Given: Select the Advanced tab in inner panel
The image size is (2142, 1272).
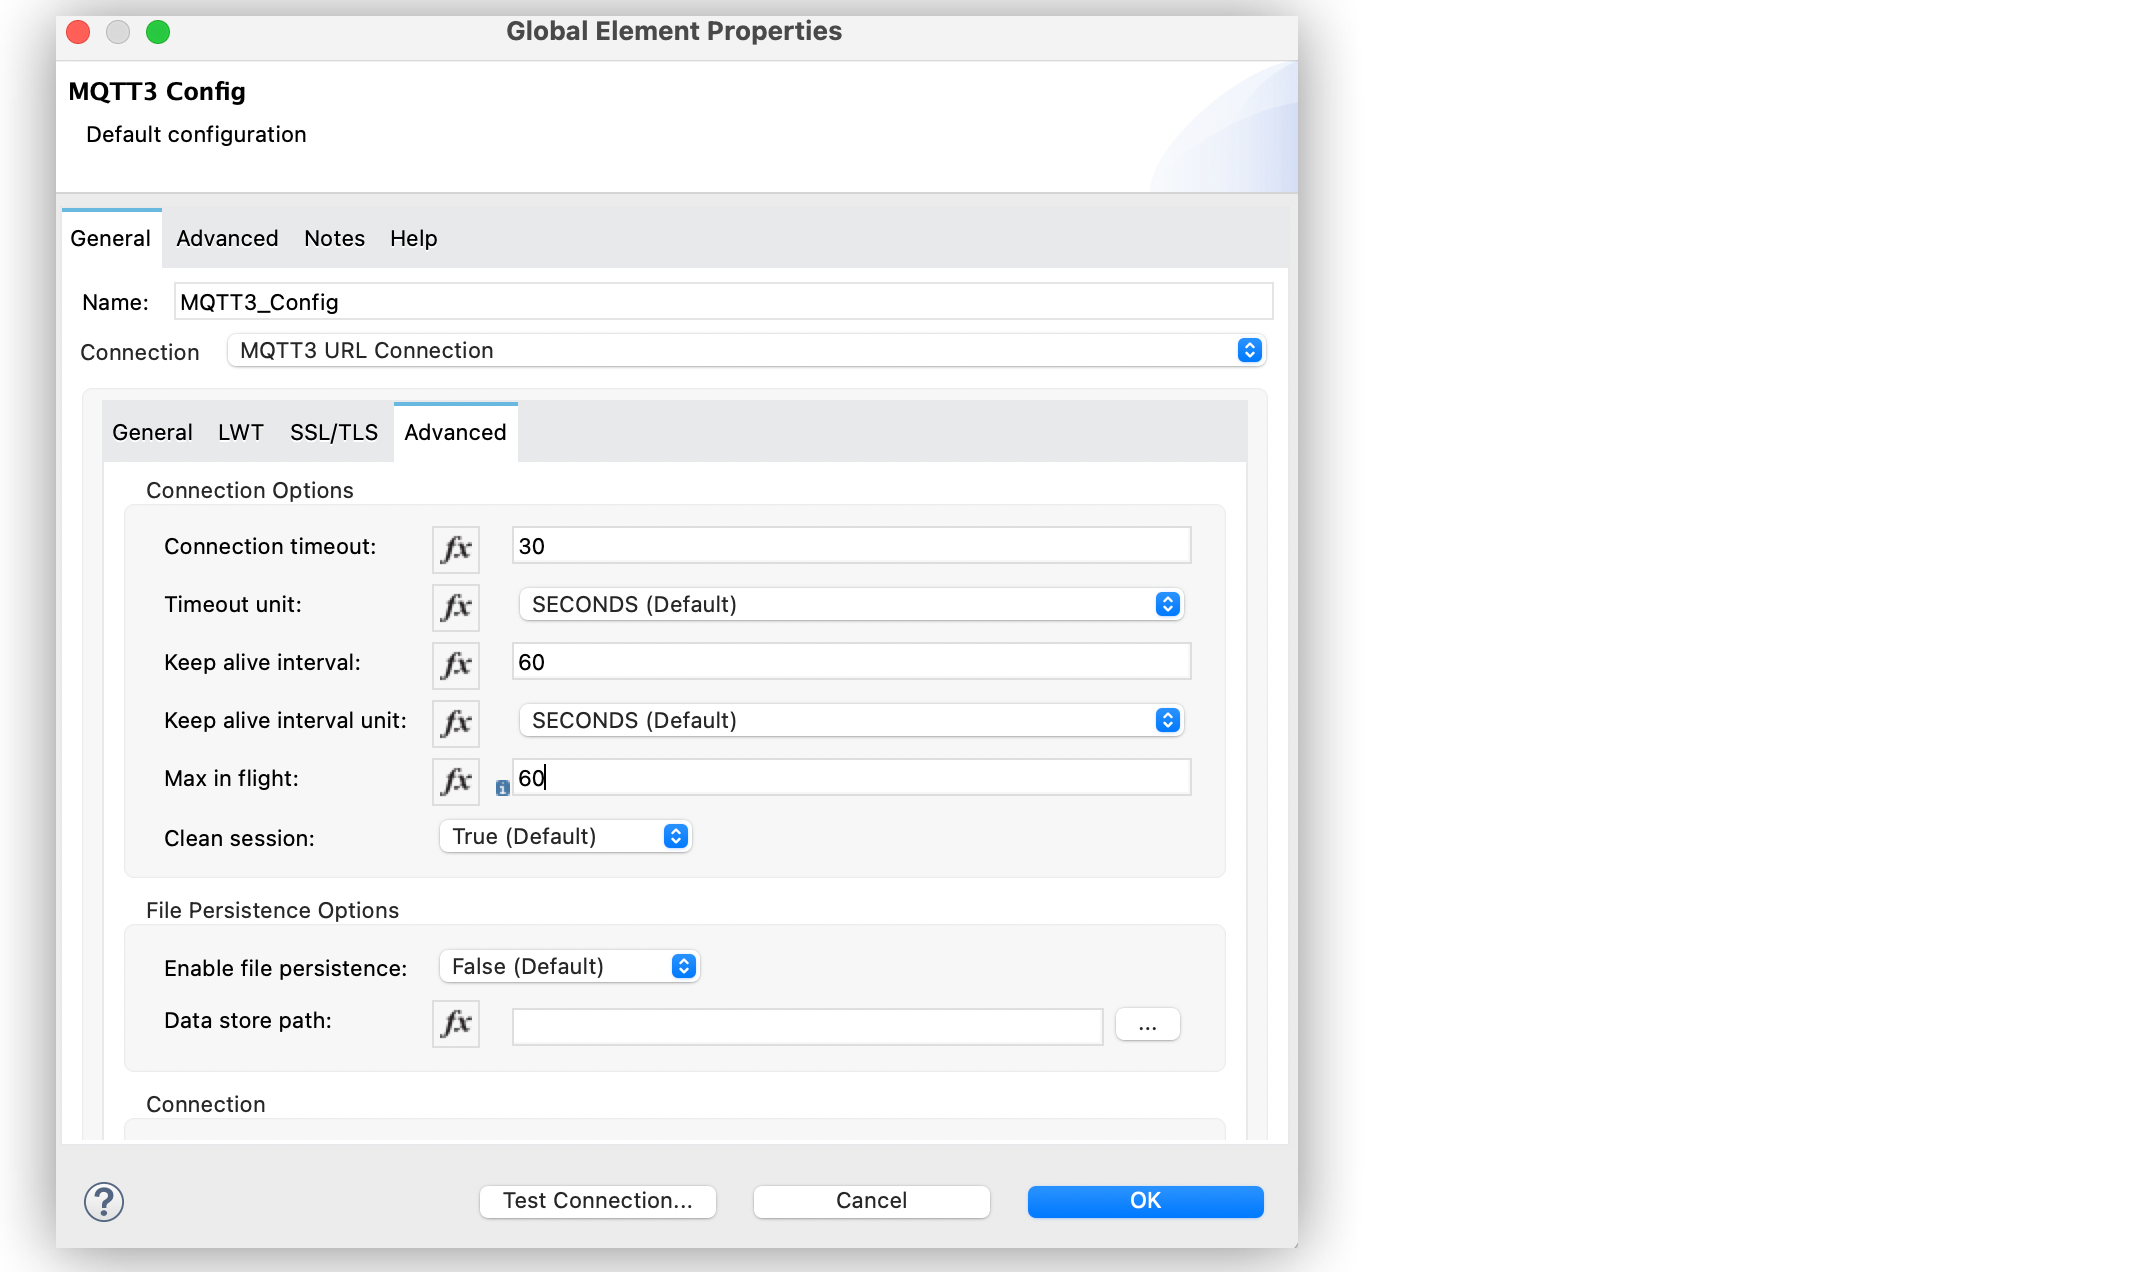Looking at the screenshot, I should click(x=454, y=432).
